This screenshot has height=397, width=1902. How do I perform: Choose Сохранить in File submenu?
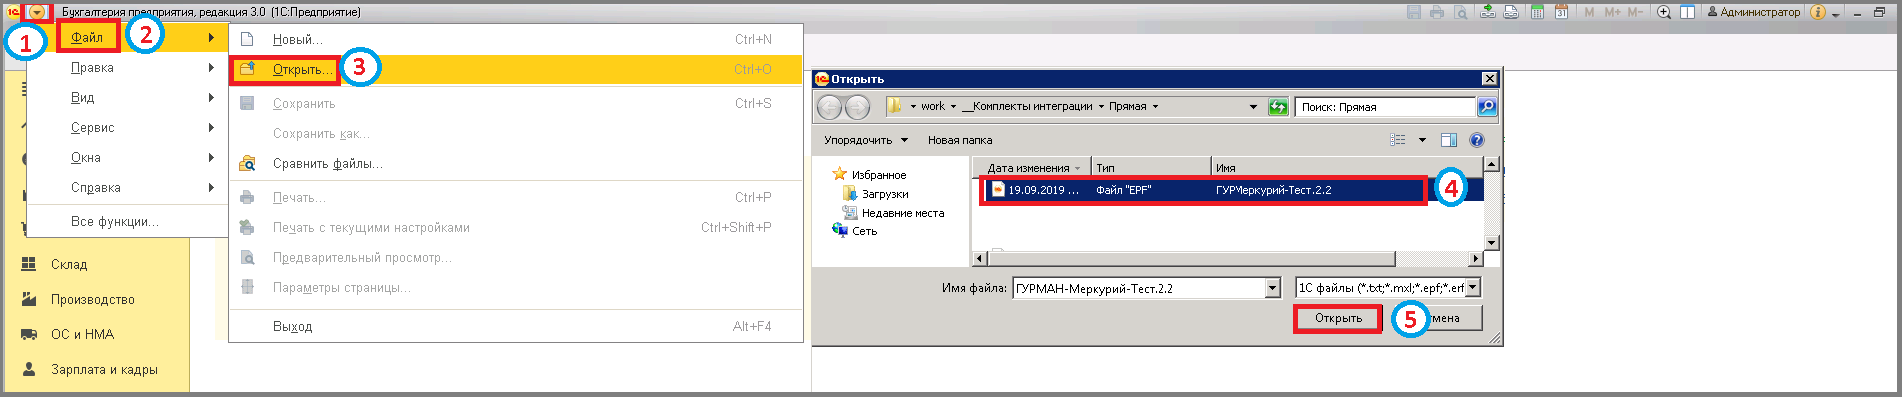pos(516,103)
